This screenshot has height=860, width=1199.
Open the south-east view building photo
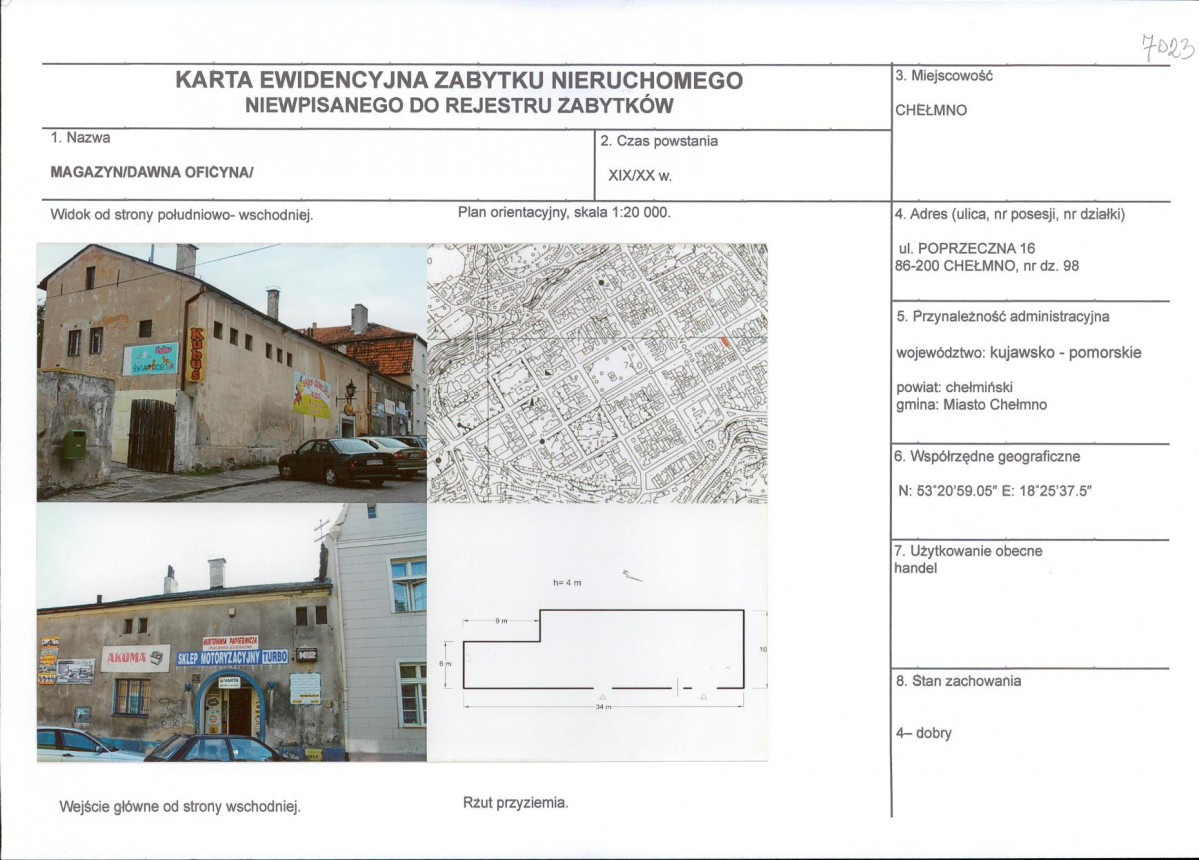click(232, 372)
